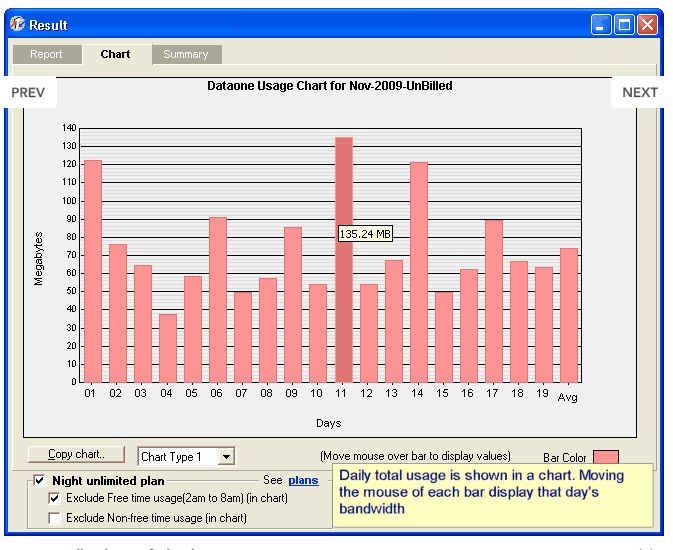Click the Avg bar in chart

click(x=569, y=315)
